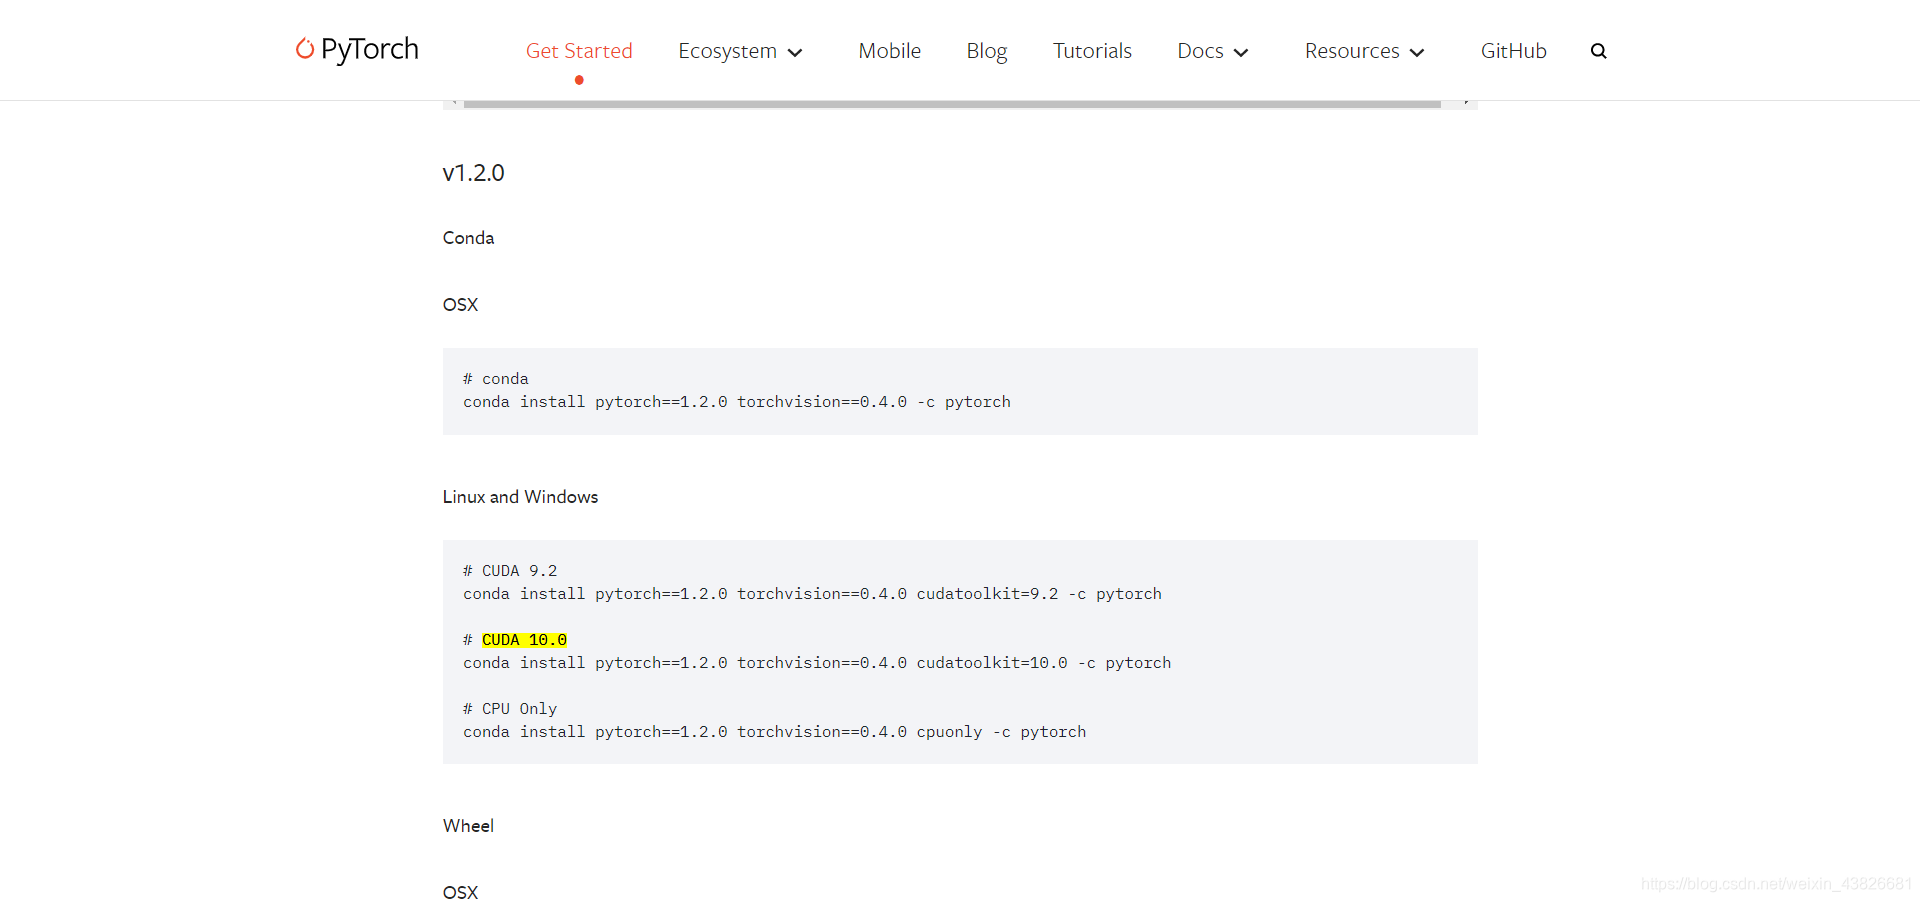Expand the Ecosystem dropdown menu
Viewport: 1920px width, 902px height.
(x=740, y=51)
